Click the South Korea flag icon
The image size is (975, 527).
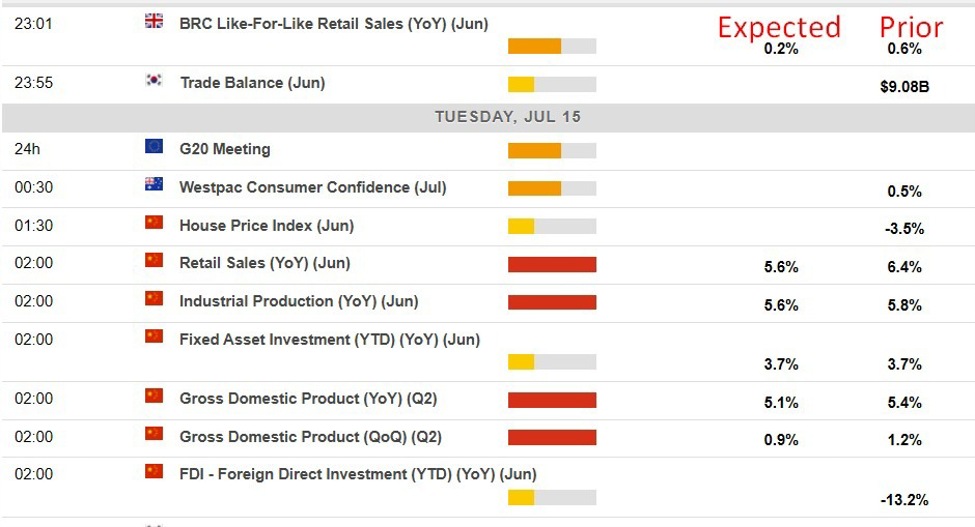(x=154, y=81)
